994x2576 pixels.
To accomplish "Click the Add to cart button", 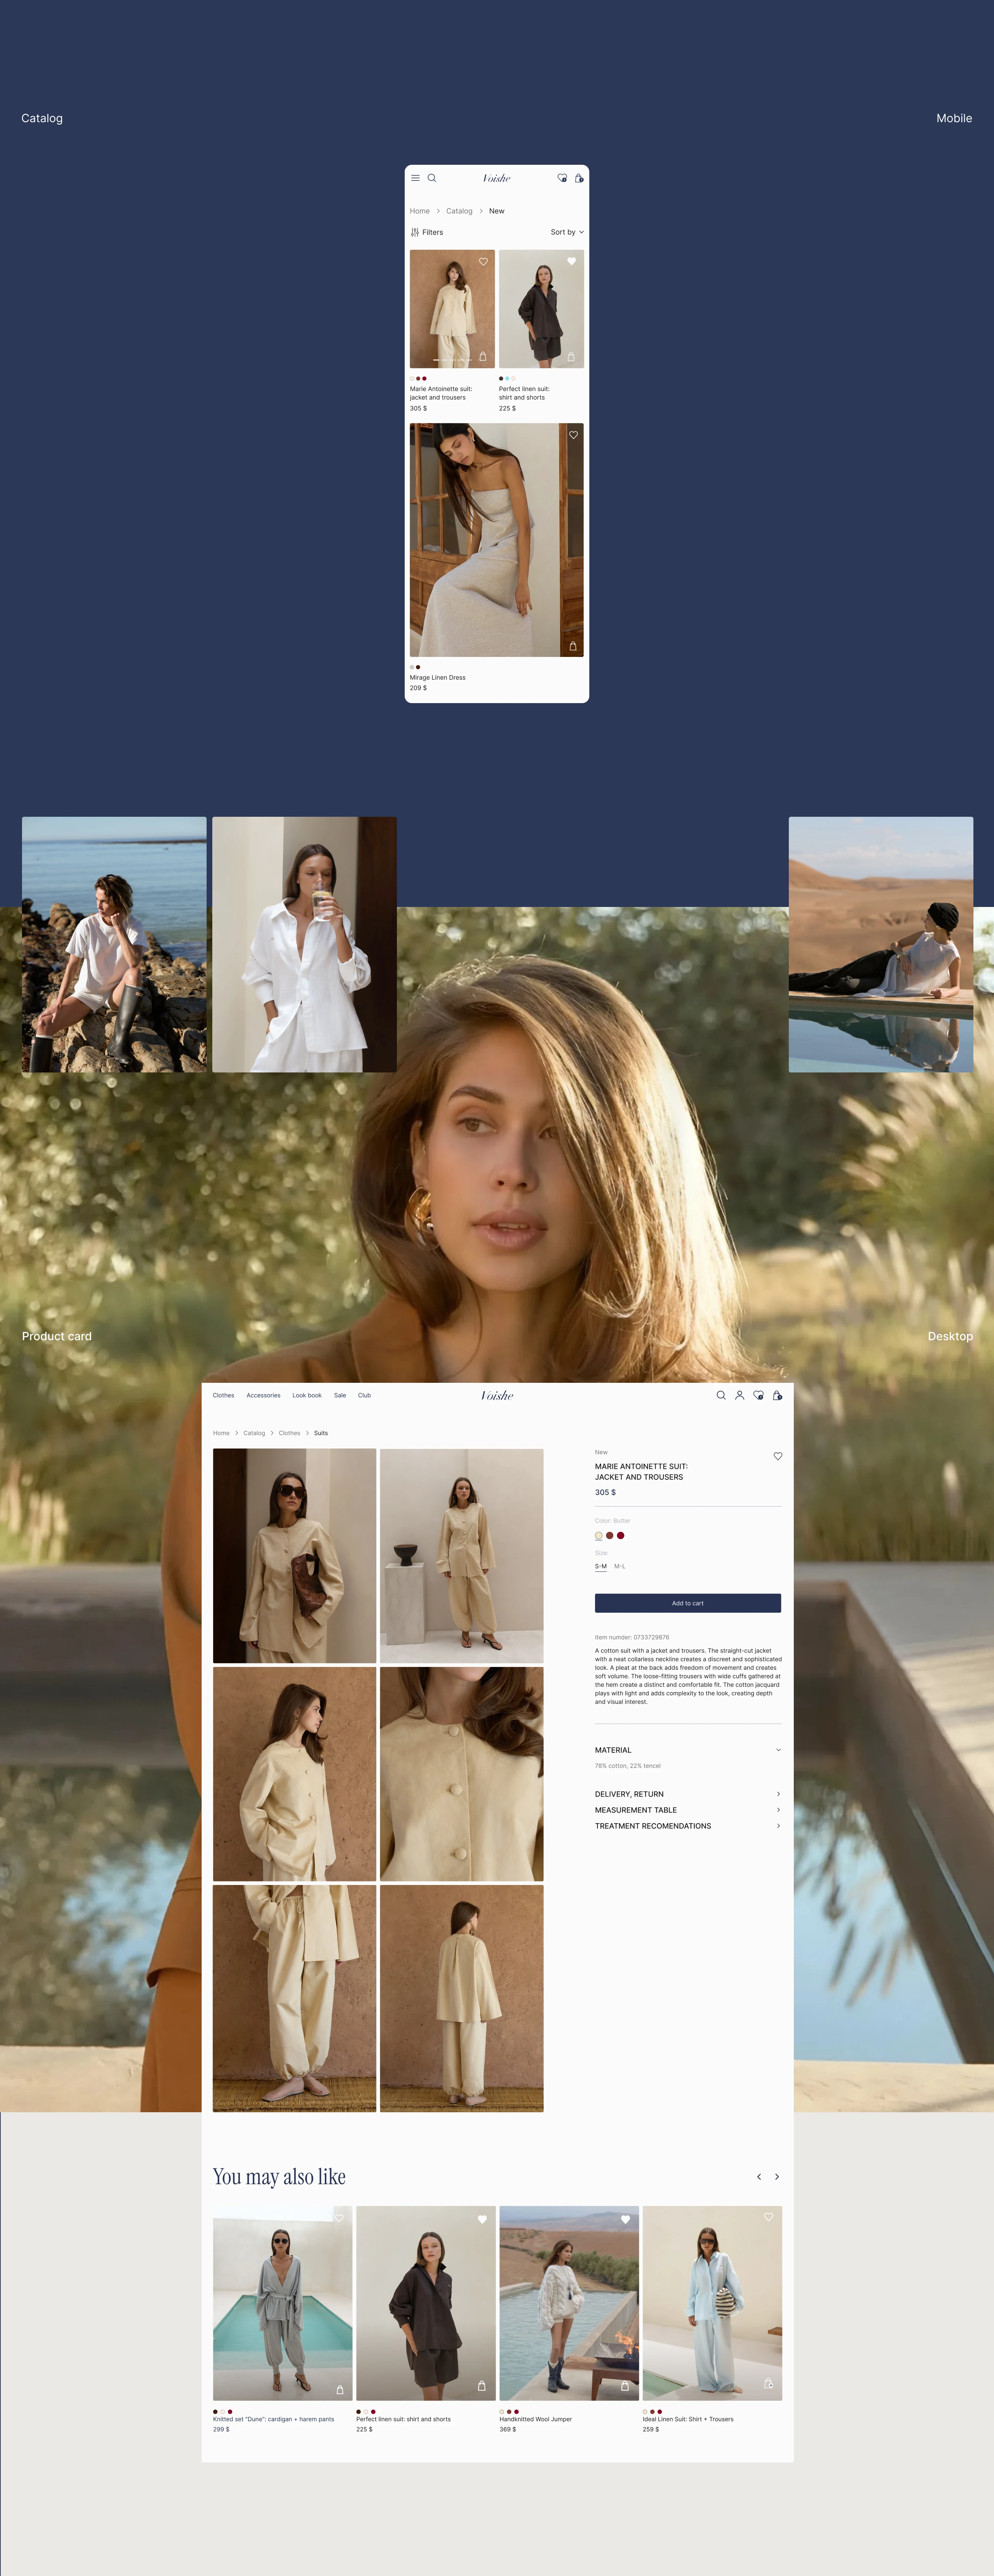I will 688,1603.
